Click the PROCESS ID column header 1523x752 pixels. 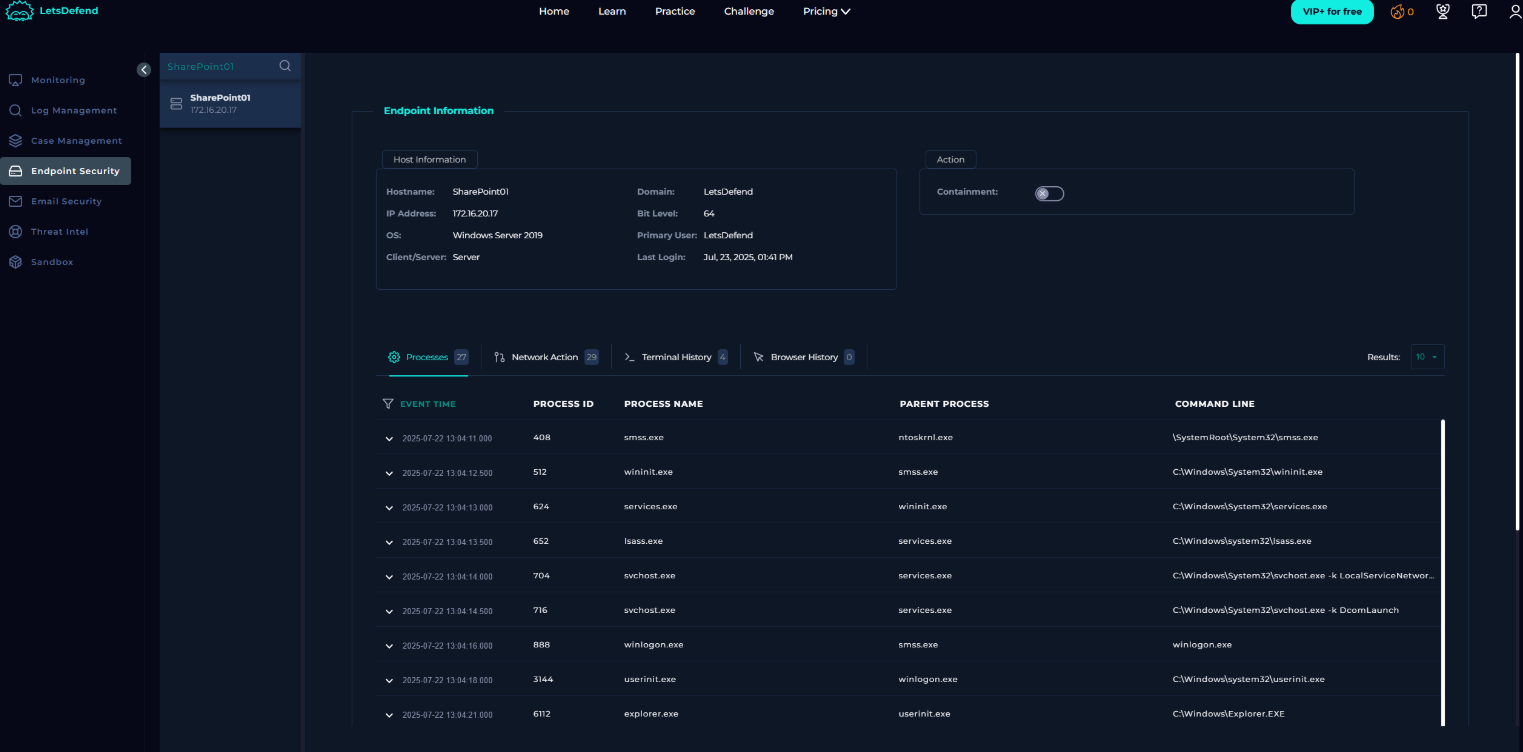click(x=564, y=404)
